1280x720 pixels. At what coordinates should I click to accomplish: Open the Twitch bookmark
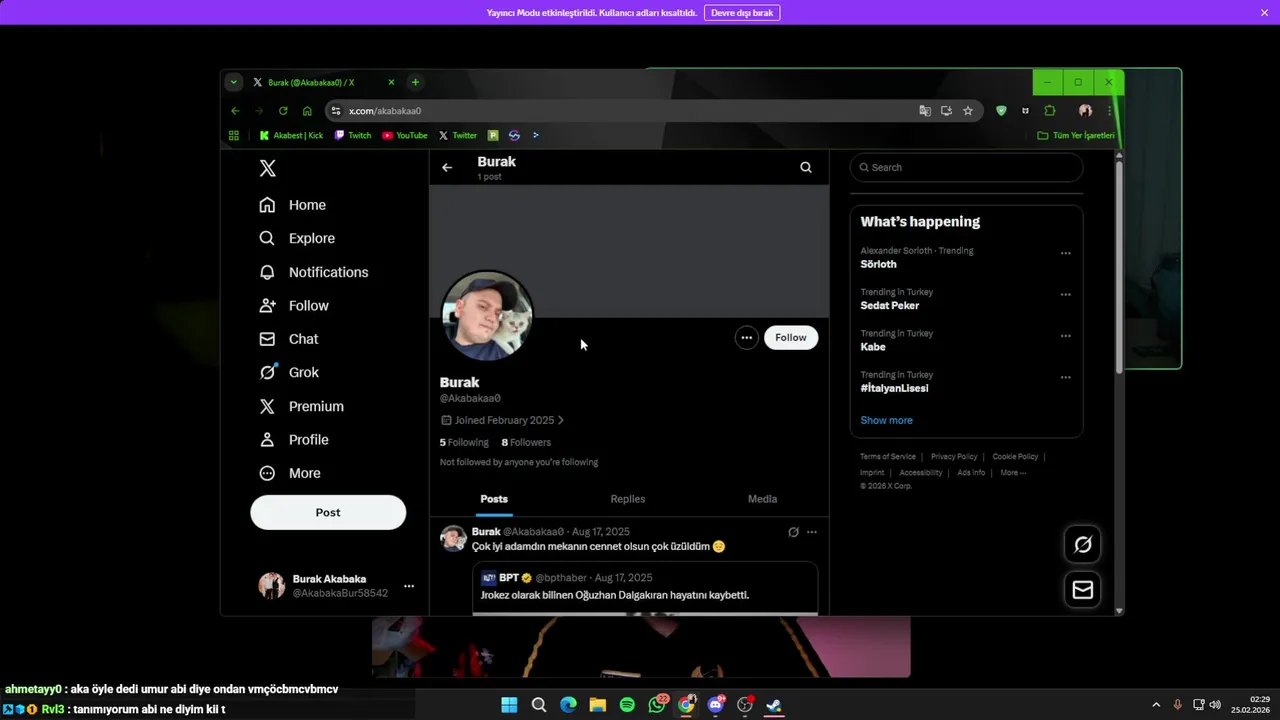click(x=353, y=135)
